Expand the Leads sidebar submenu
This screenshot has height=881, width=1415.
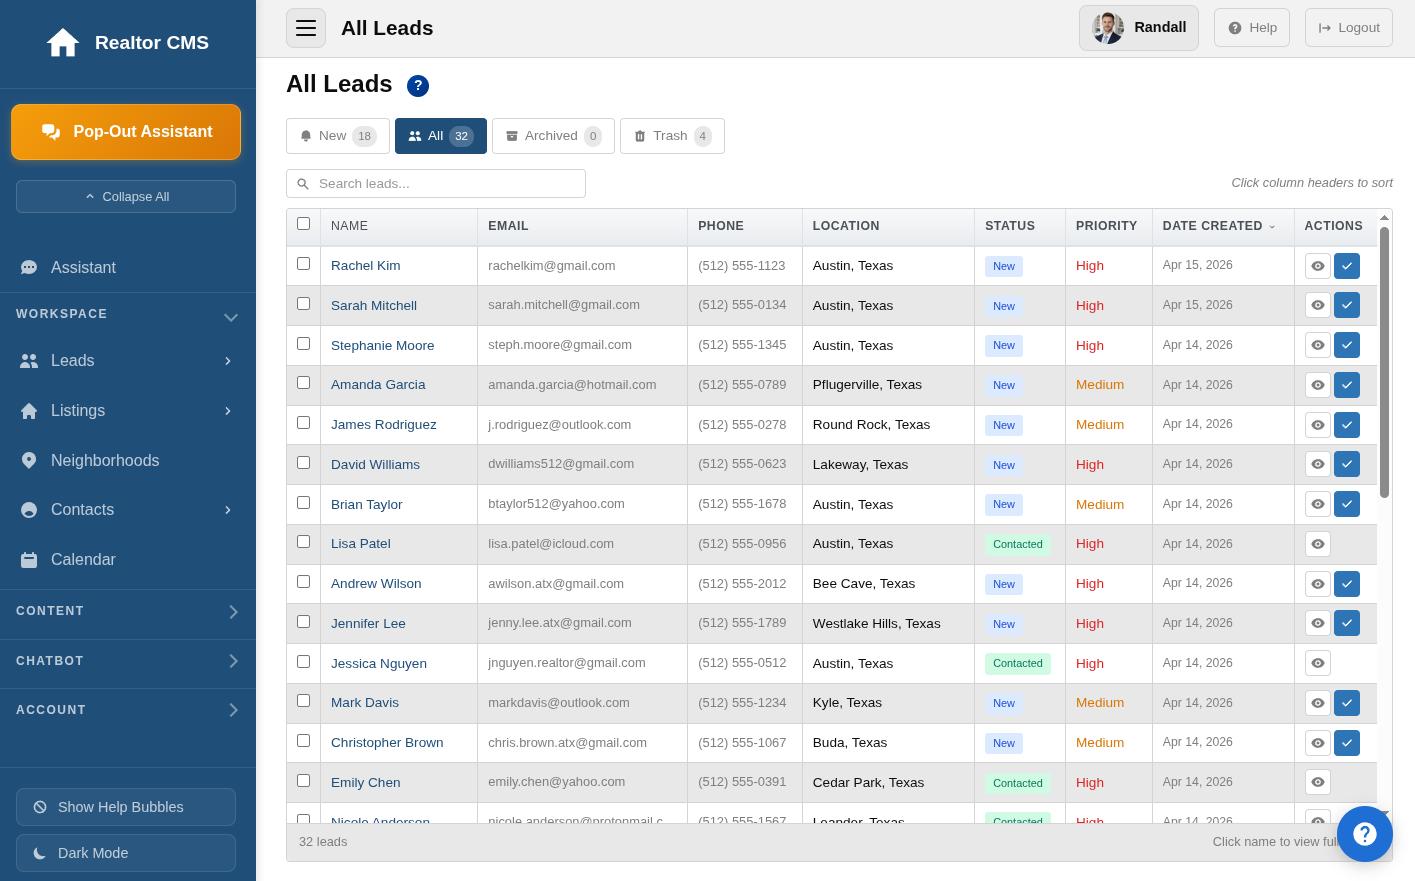(228, 361)
